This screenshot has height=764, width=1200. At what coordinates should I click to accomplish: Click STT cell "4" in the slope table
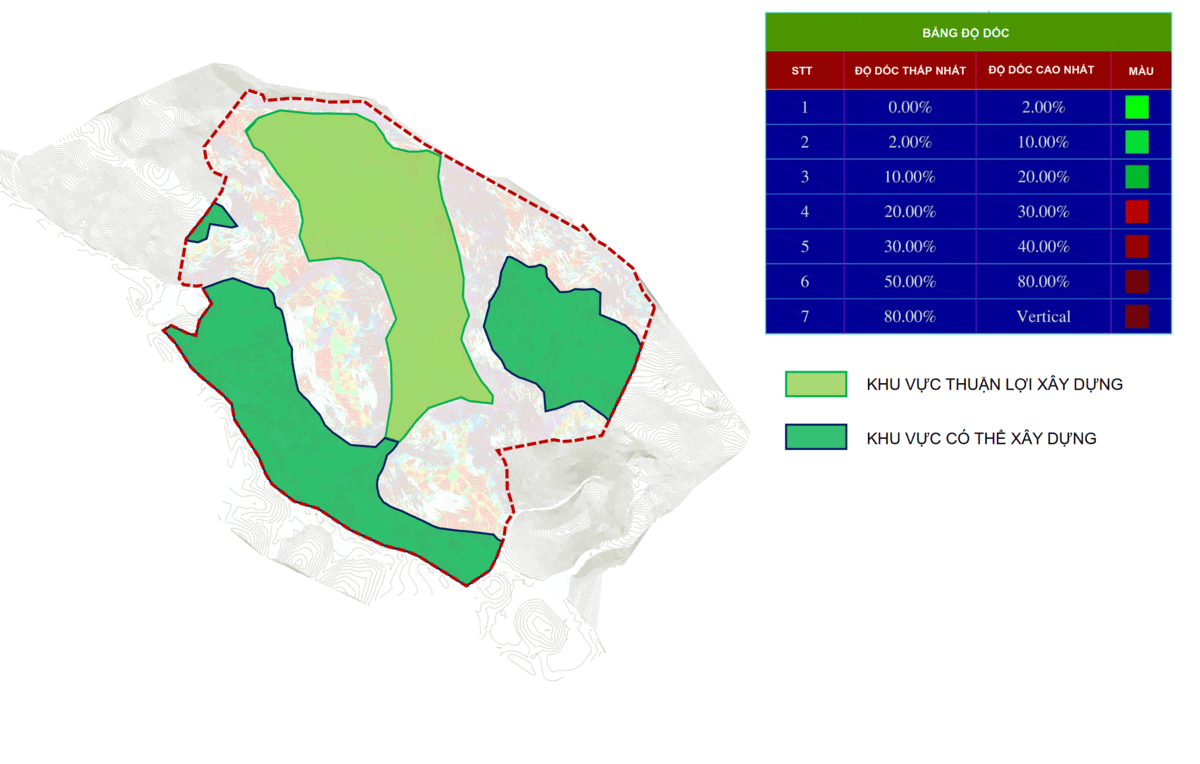(x=804, y=212)
